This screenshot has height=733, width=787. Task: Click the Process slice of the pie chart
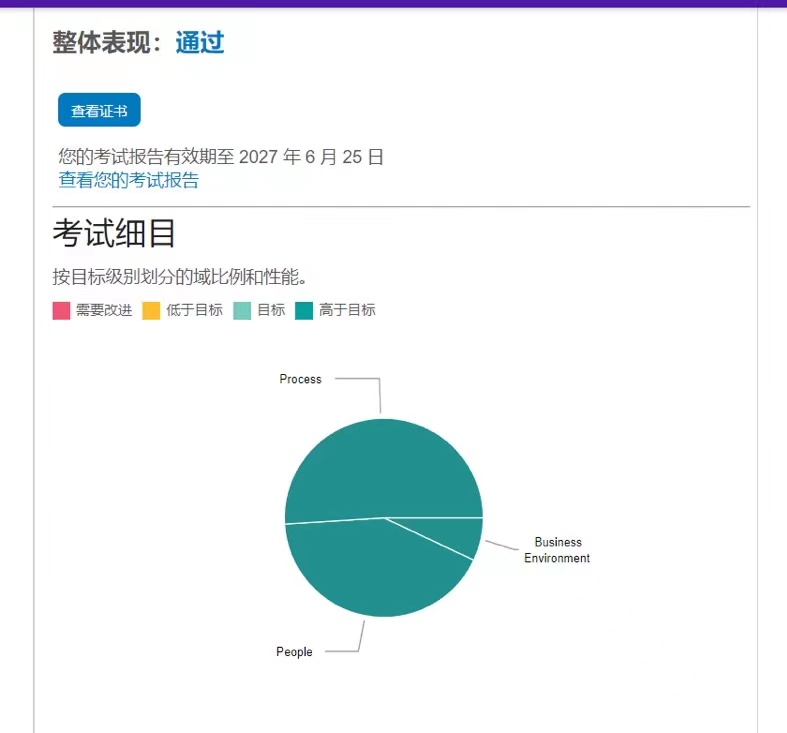(x=385, y=465)
